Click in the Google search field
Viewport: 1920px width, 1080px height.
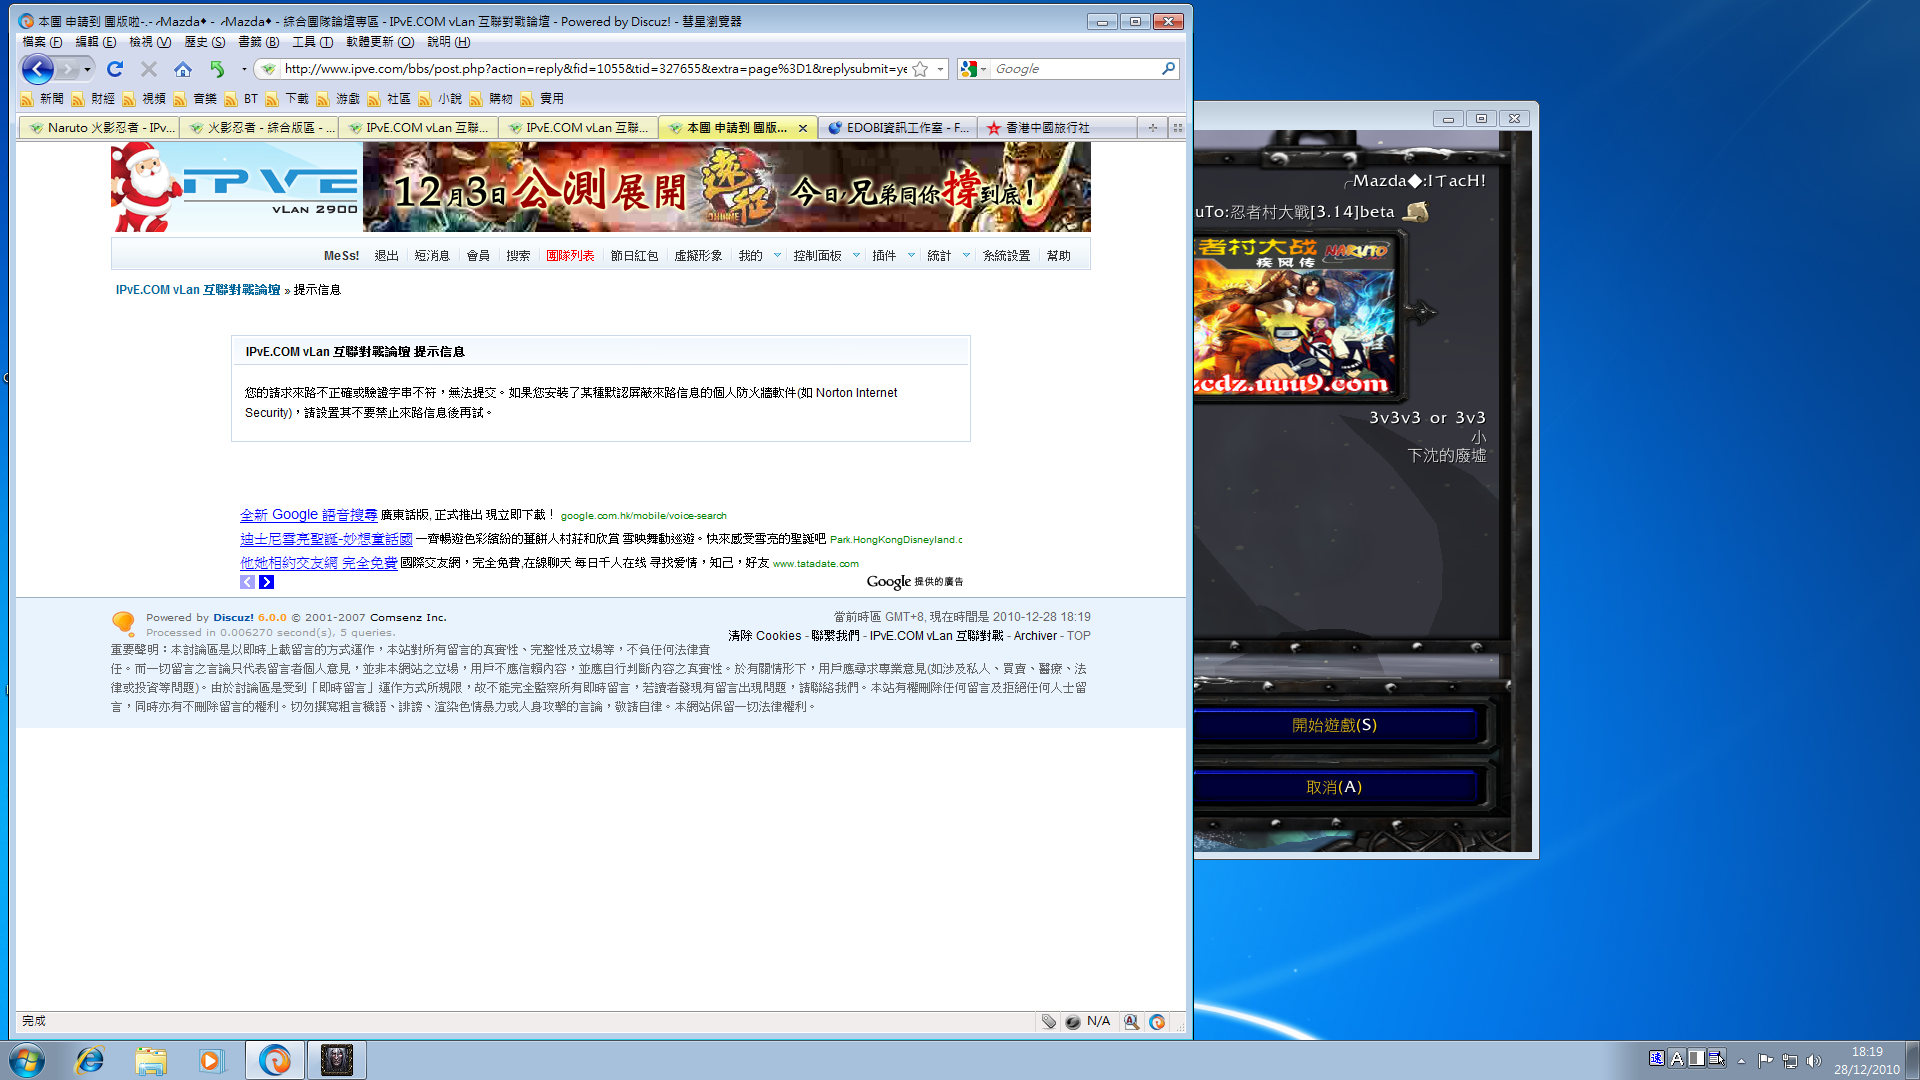coord(1075,69)
